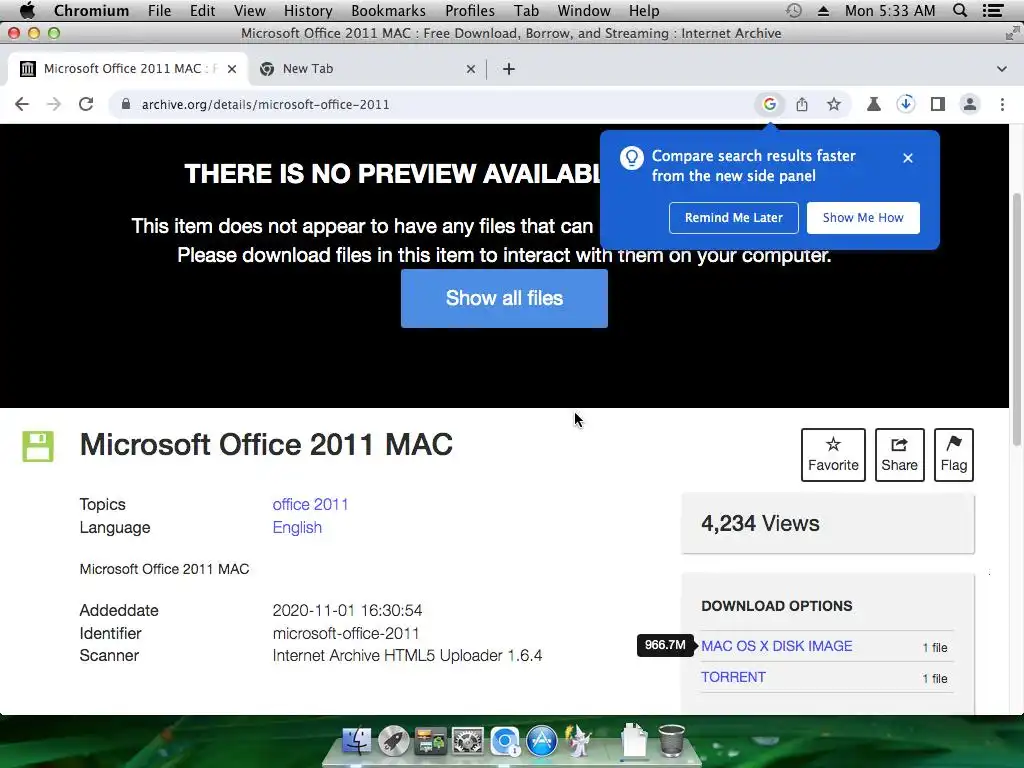Expand the tab search chevron
The image size is (1024, 768).
[1002, 69]
